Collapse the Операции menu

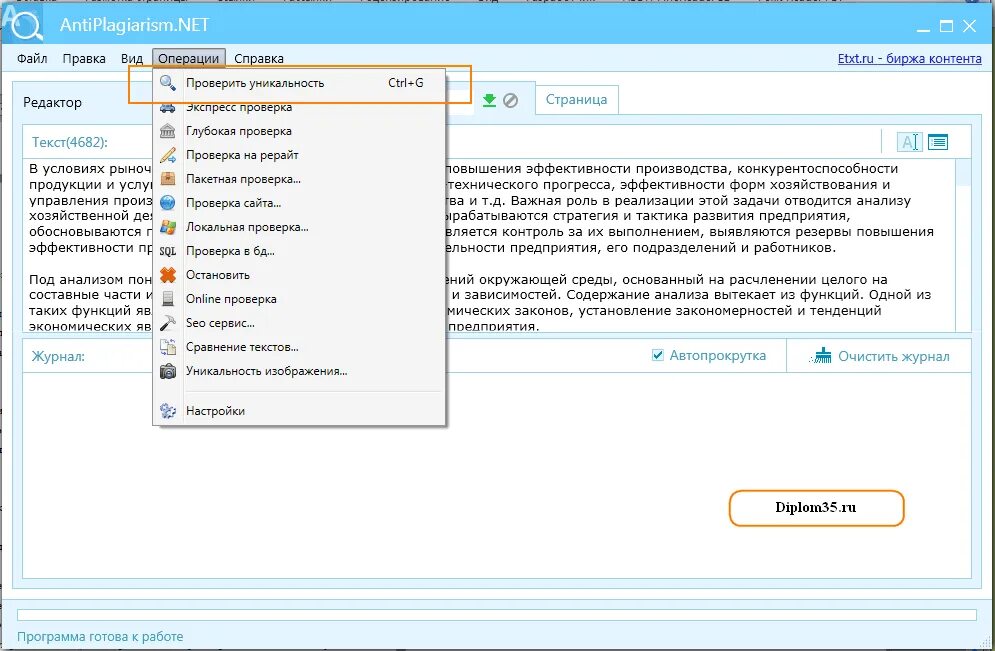click(x=188, y=58)
